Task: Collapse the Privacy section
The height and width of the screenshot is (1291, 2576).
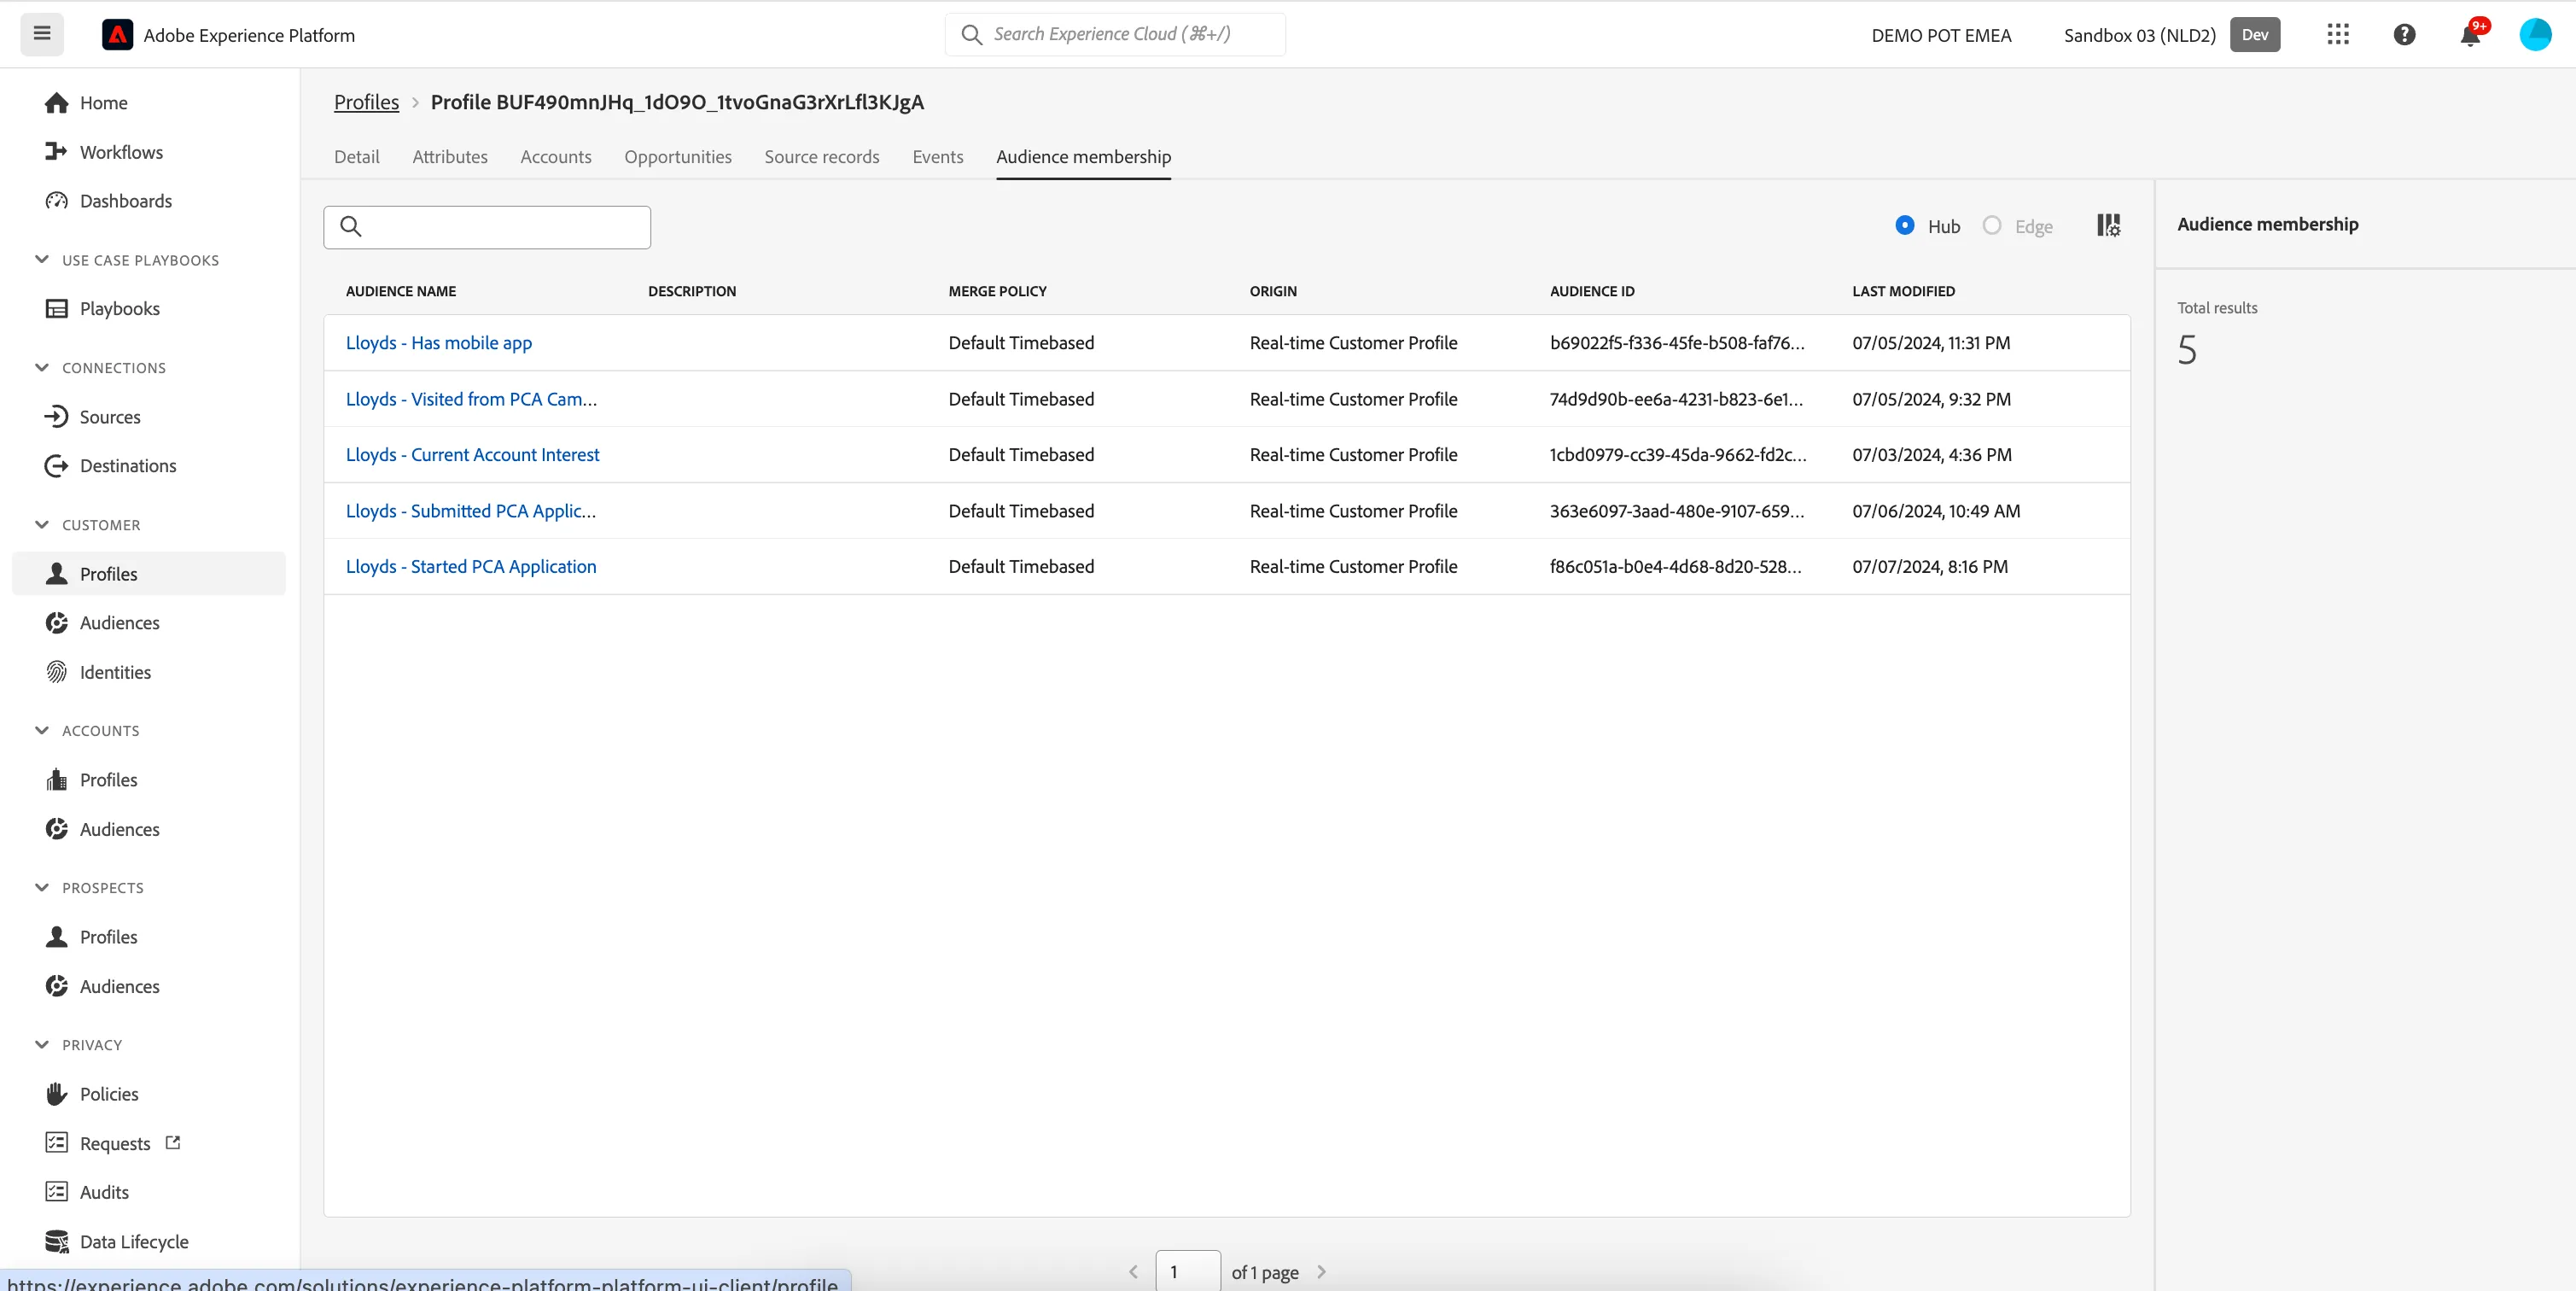Action: [42, 1045]
